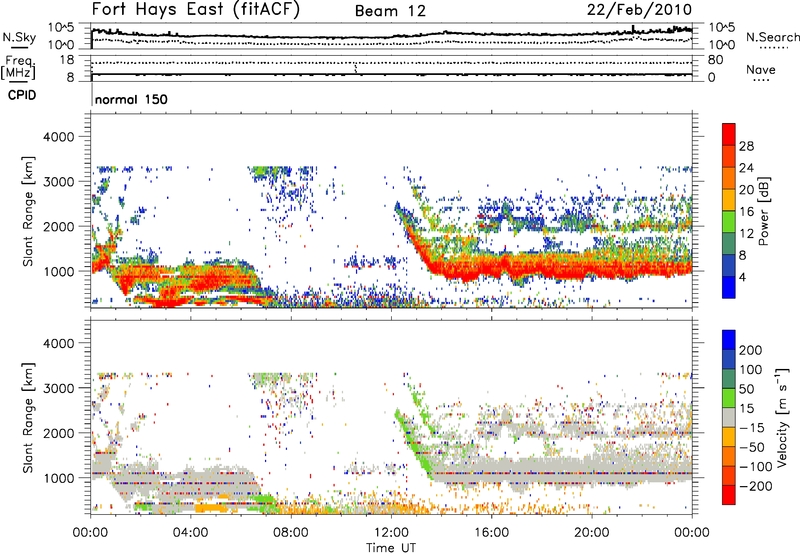Click the red top segment of Power colorbar
Screen dimensions: 800x554
[729, 134]
